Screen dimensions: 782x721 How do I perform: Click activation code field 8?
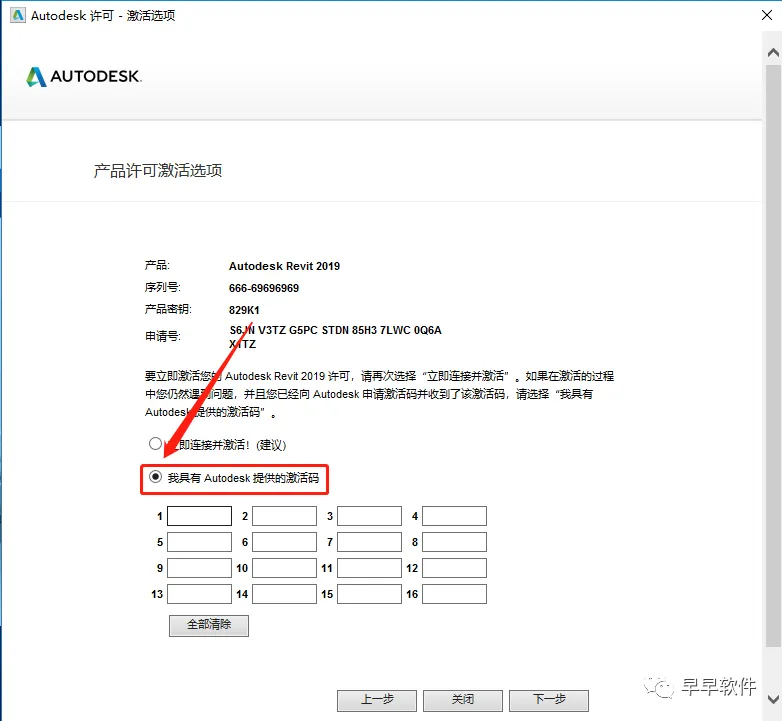[x=454, y=542]
